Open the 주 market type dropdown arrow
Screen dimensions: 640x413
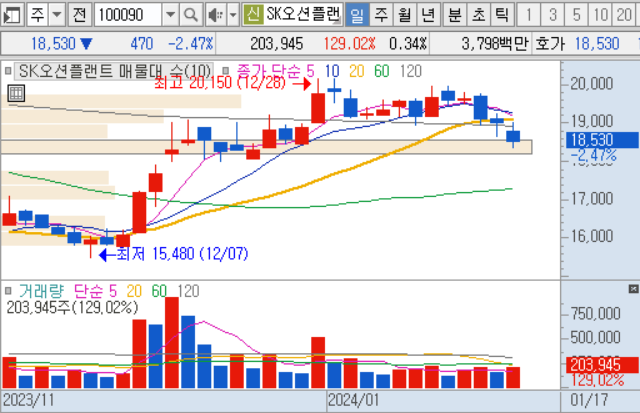[x=57, y=15]
